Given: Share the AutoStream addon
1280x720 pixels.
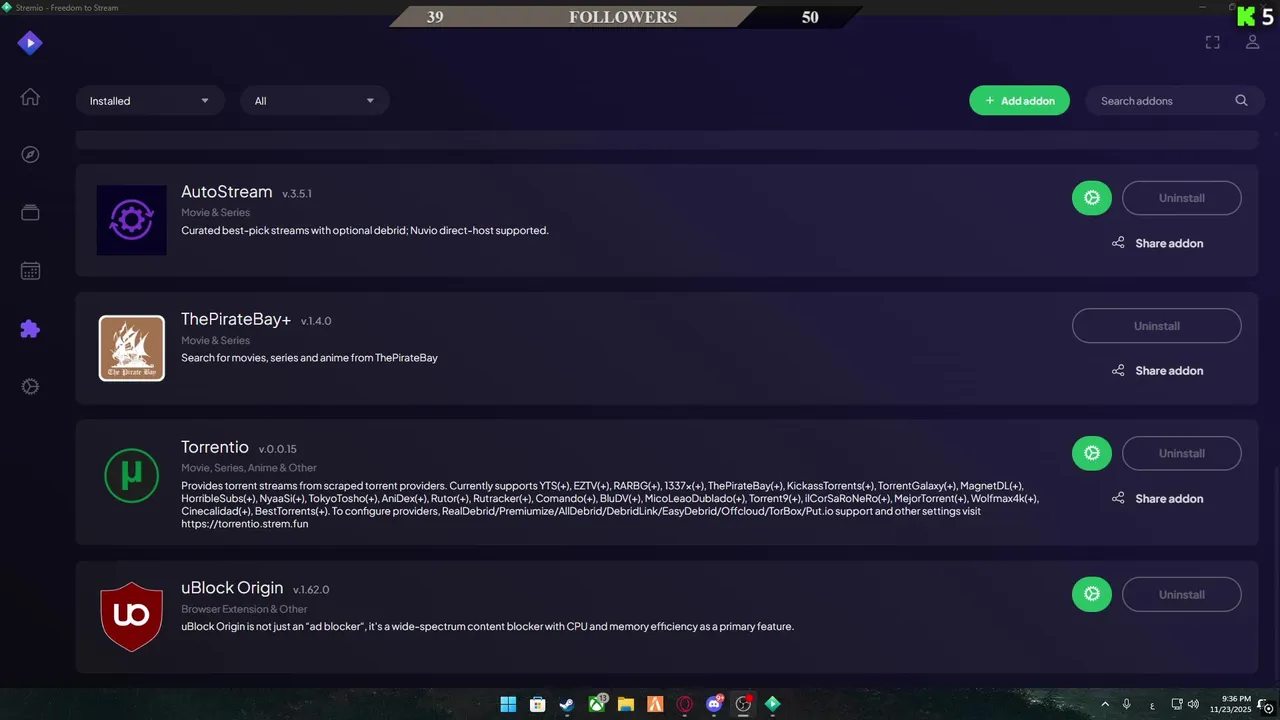Looking at the screenshot, I should pyautogui.click(x=1157, y=243).
